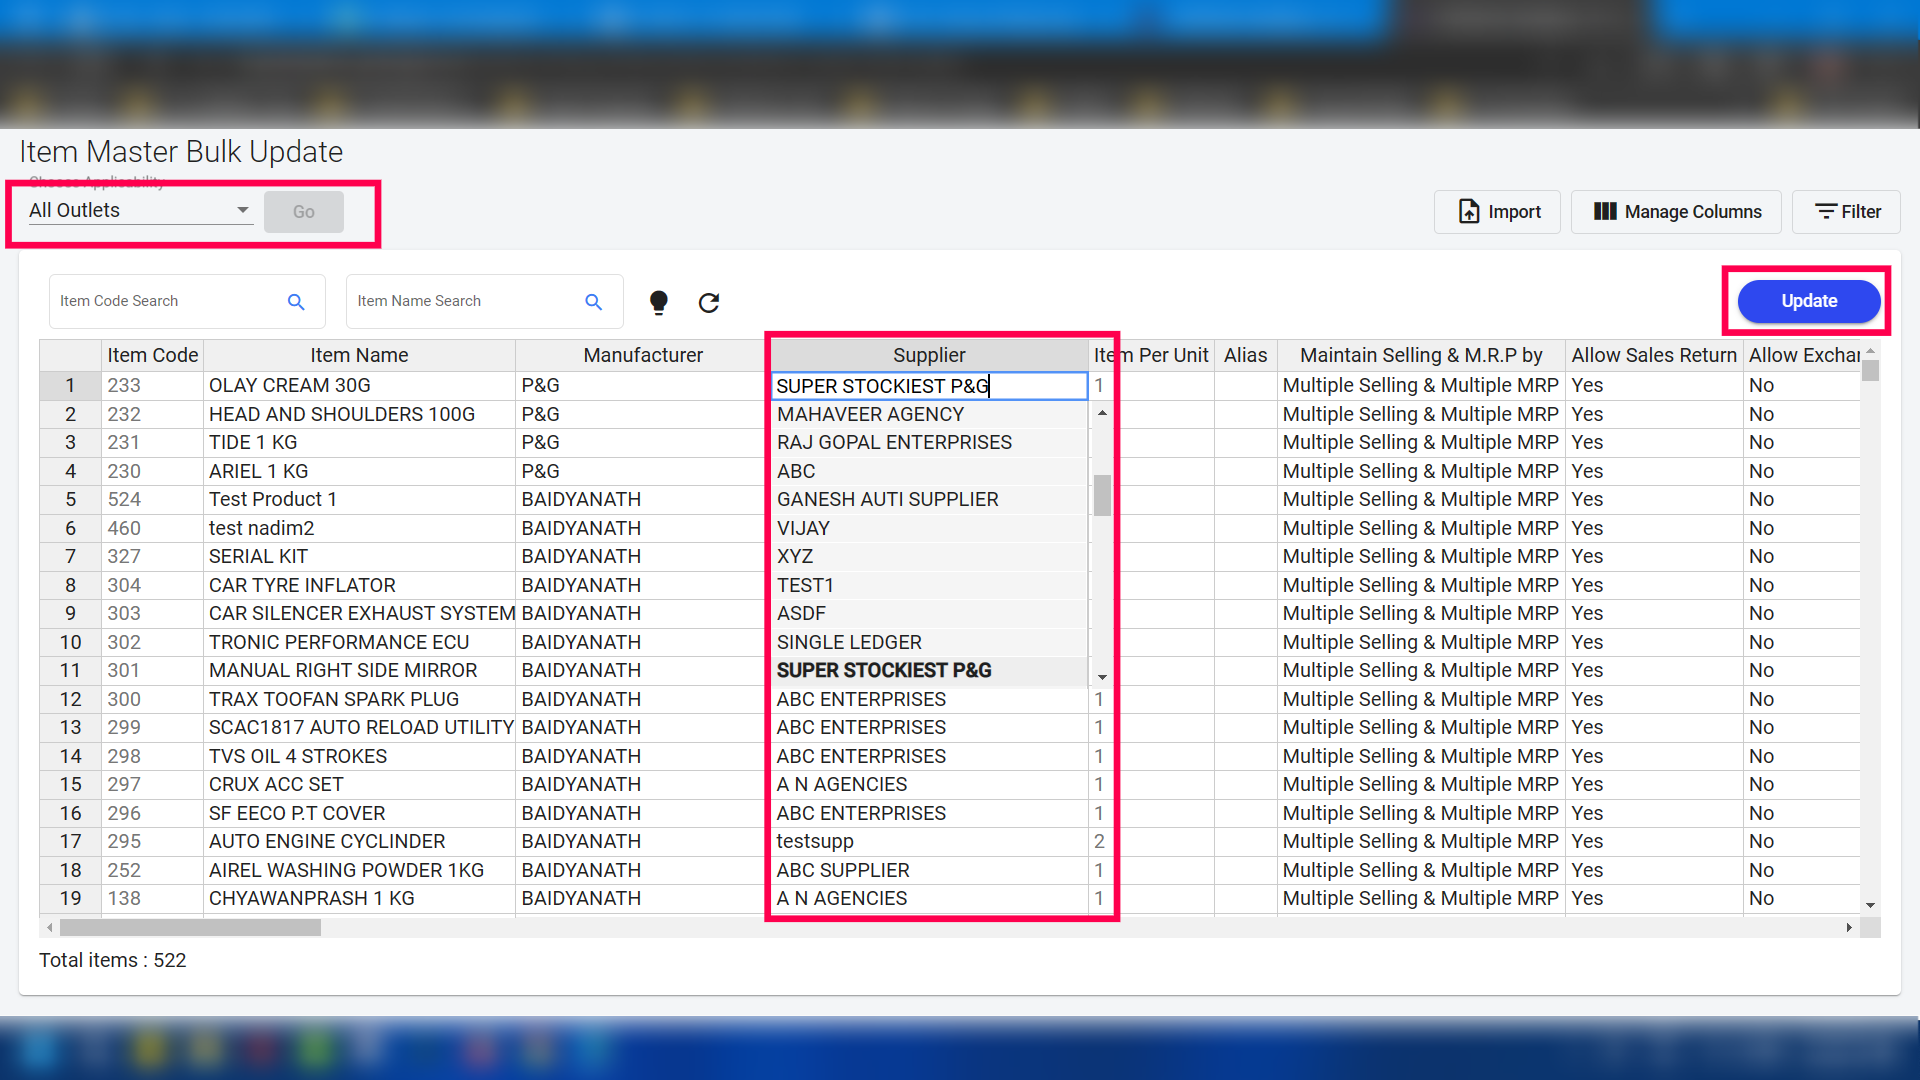The image size is (1920, 1080).
Task: Pick SINGLE LEDGER supplier option
Action: click(x=849, y=642)
